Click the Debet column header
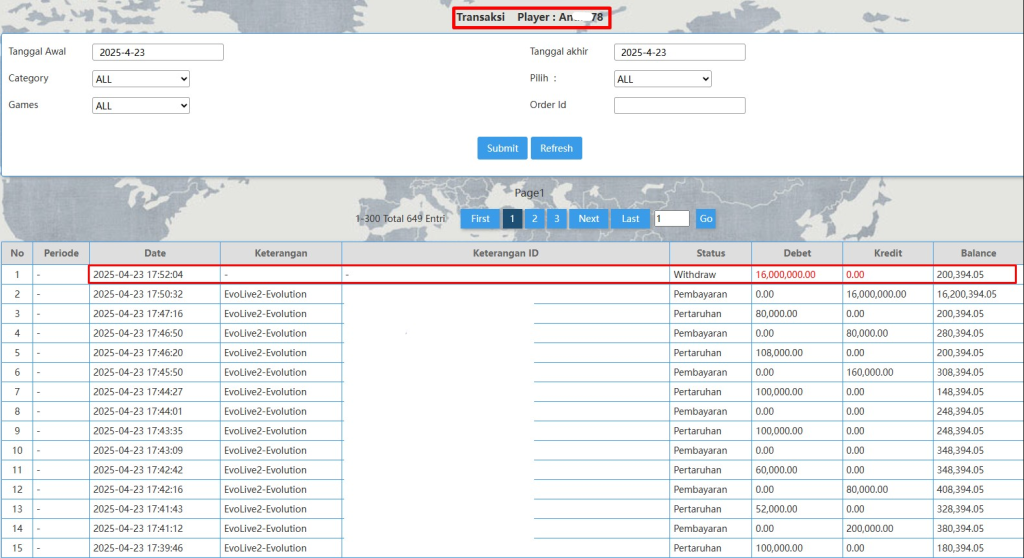The width and height of the screenshot is (1024, 558). [x=797, y=254]
